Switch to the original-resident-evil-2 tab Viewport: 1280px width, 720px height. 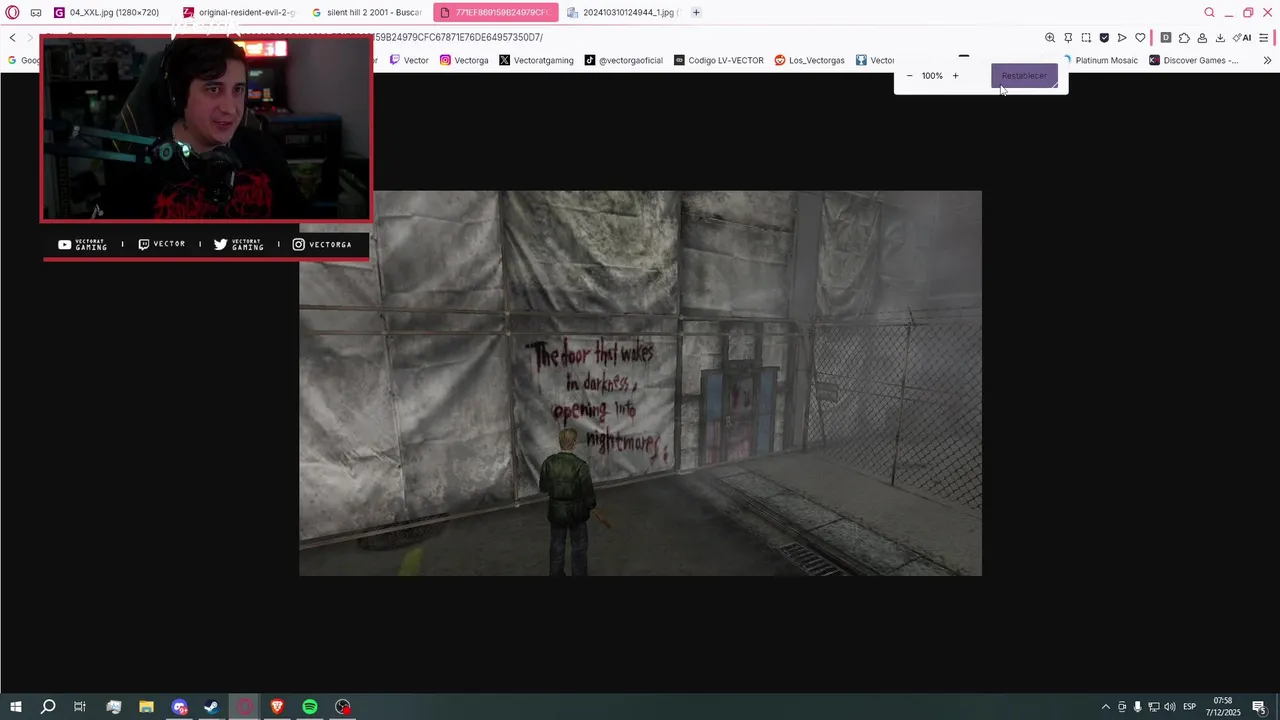[238, 13]
